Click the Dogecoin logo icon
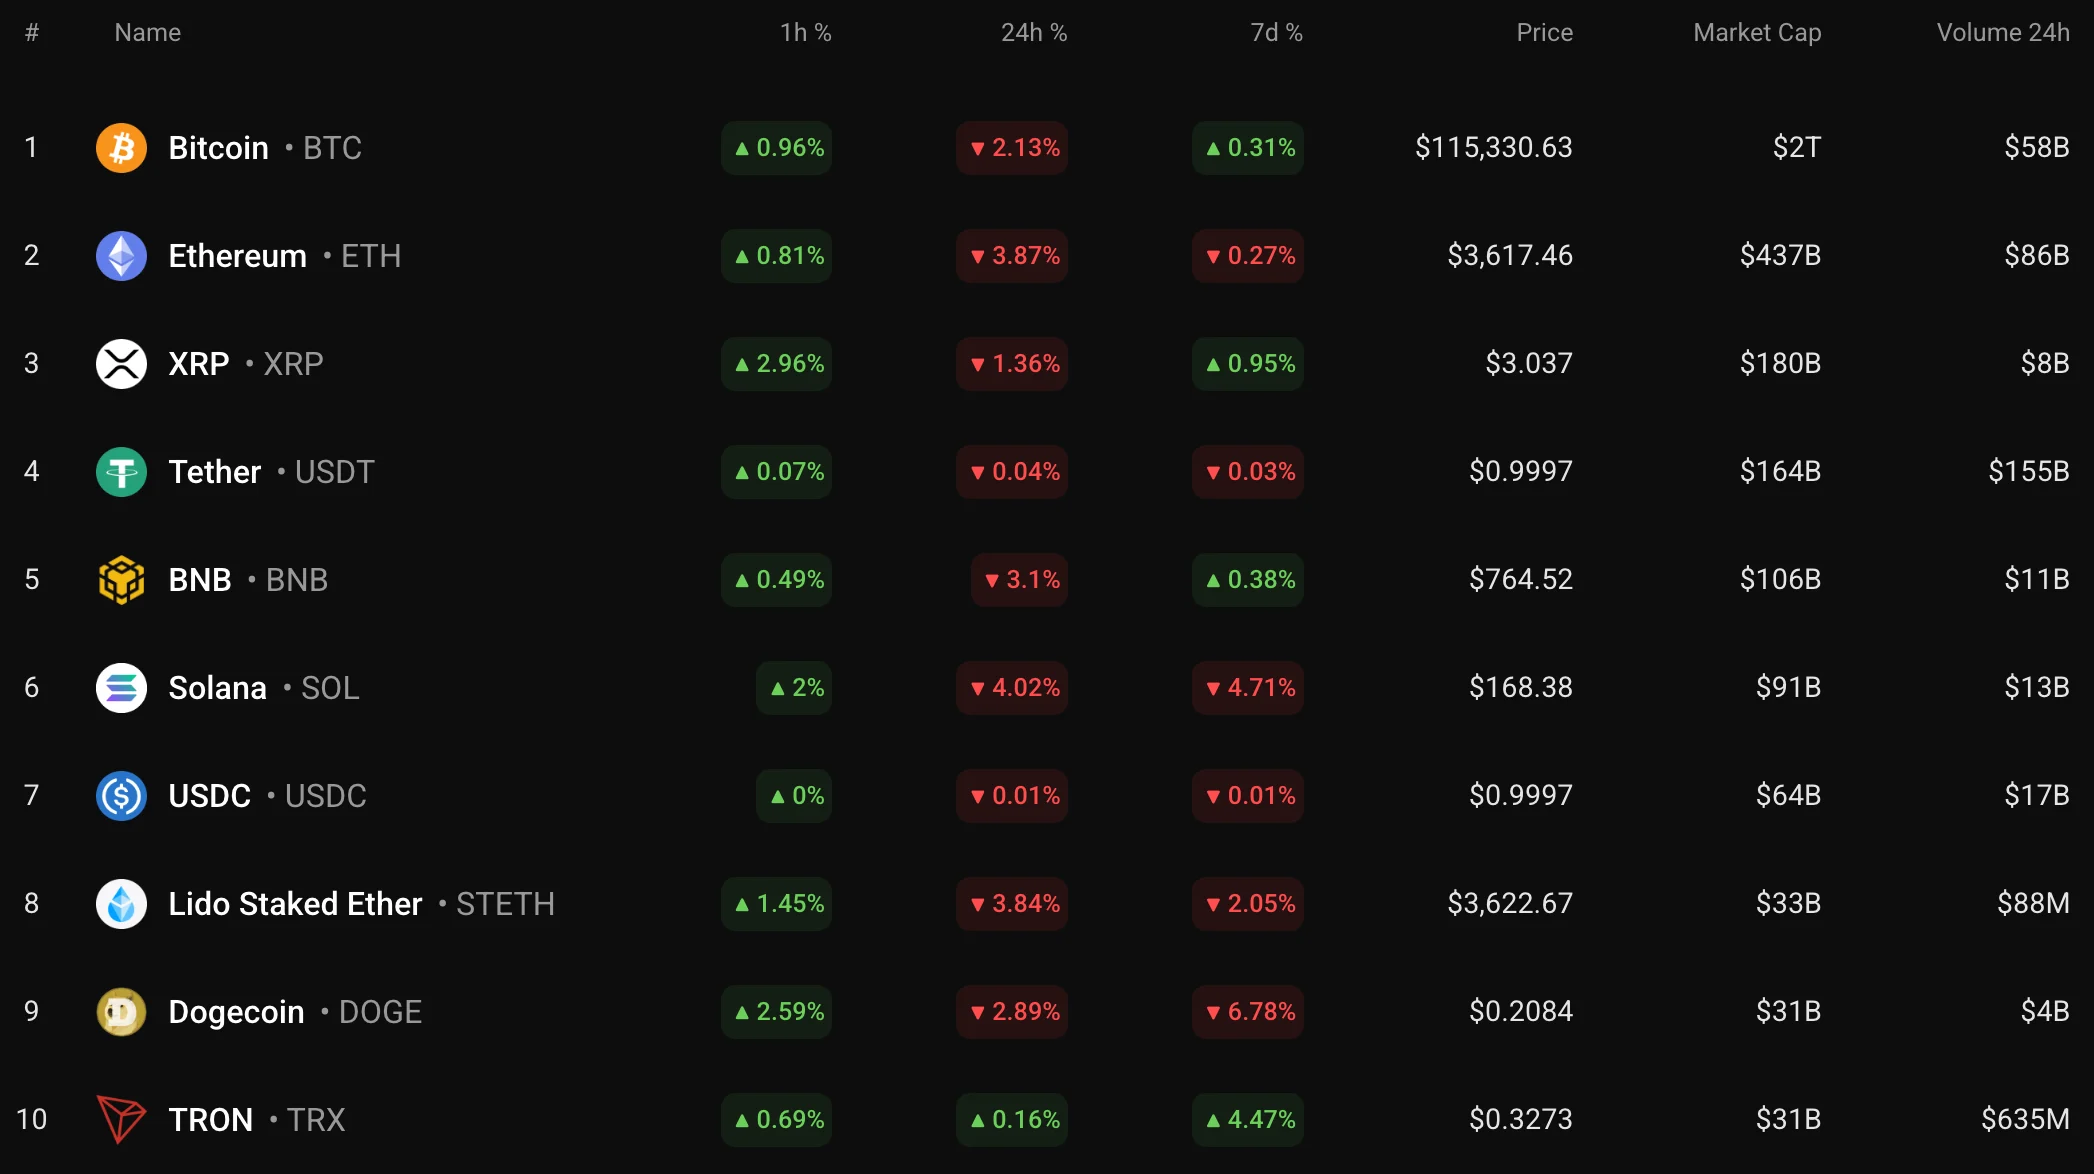Screen dimensions: 2094x1174 [x=121, y=1012]
